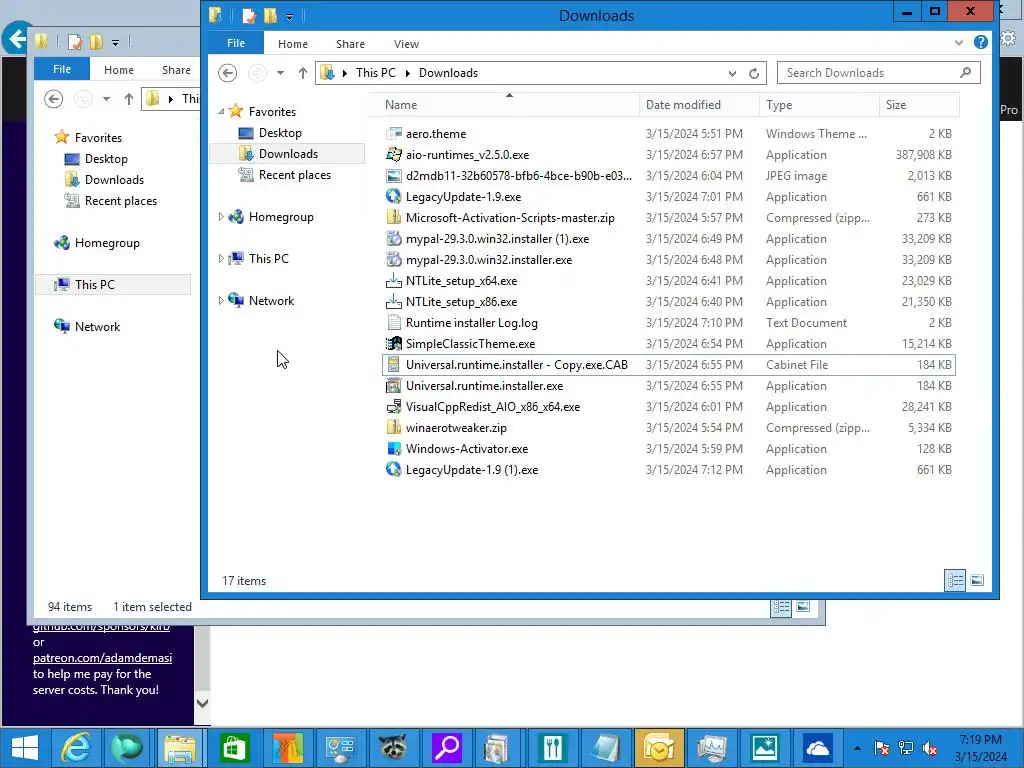
Task: Select the Universal.runtime.installer.exe icon
Action: click(x=393, y=385)
